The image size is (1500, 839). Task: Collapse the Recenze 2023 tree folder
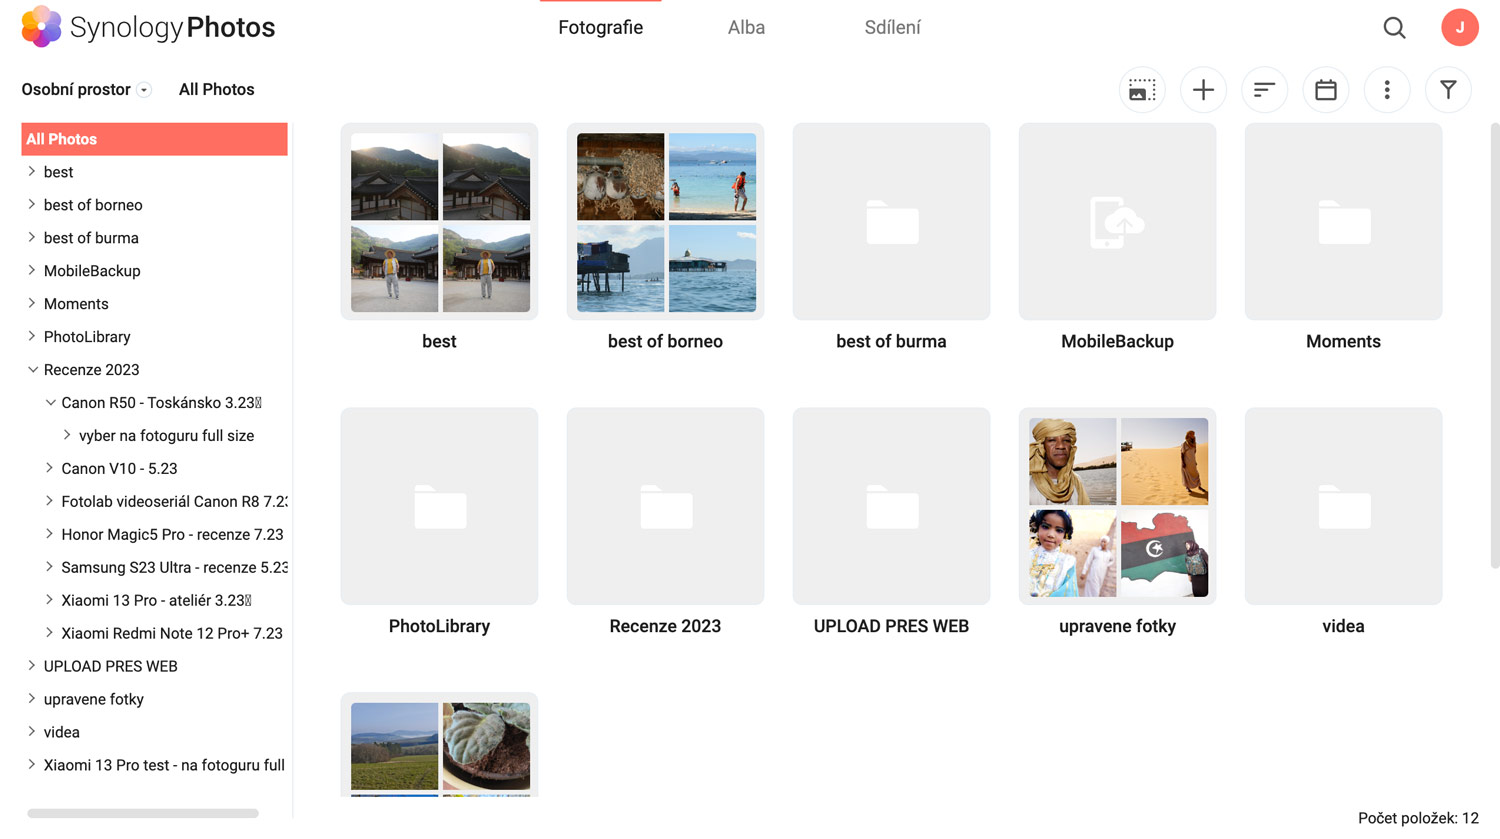point(32,370)
